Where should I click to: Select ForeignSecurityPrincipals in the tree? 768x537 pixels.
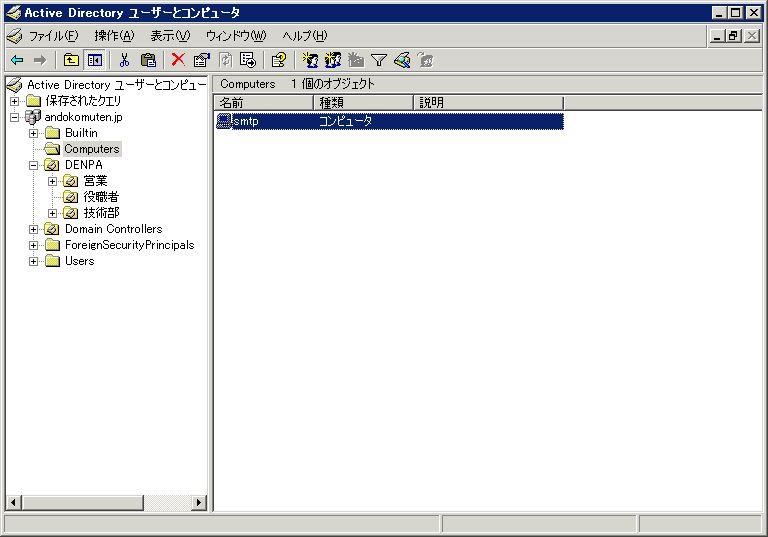pos(130,245)
